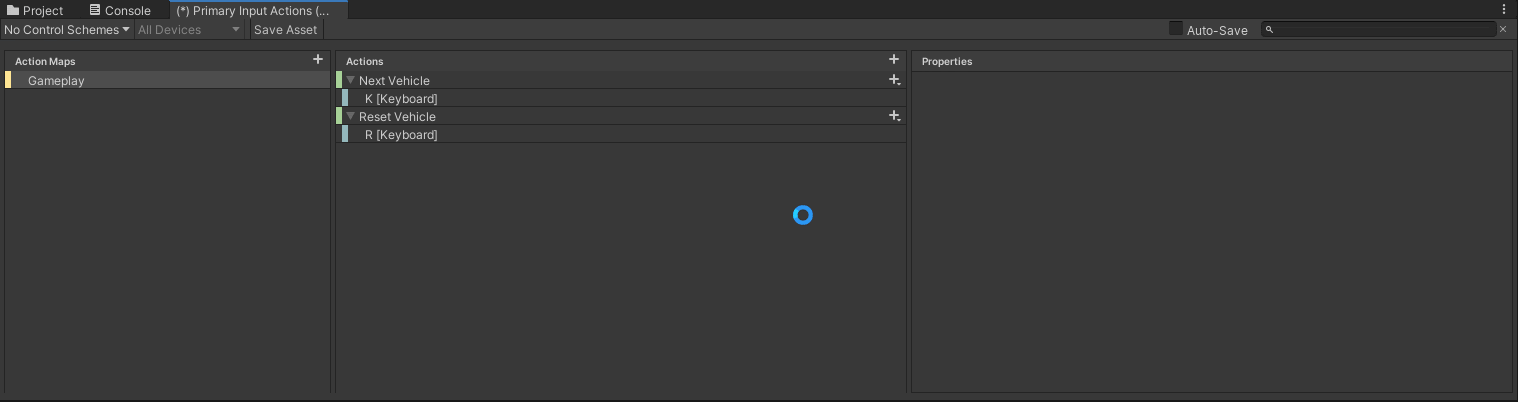This screenshot has height=402, width=1518.
Task: Clear the search field with X icon
Action: [x=1502, y=30]
